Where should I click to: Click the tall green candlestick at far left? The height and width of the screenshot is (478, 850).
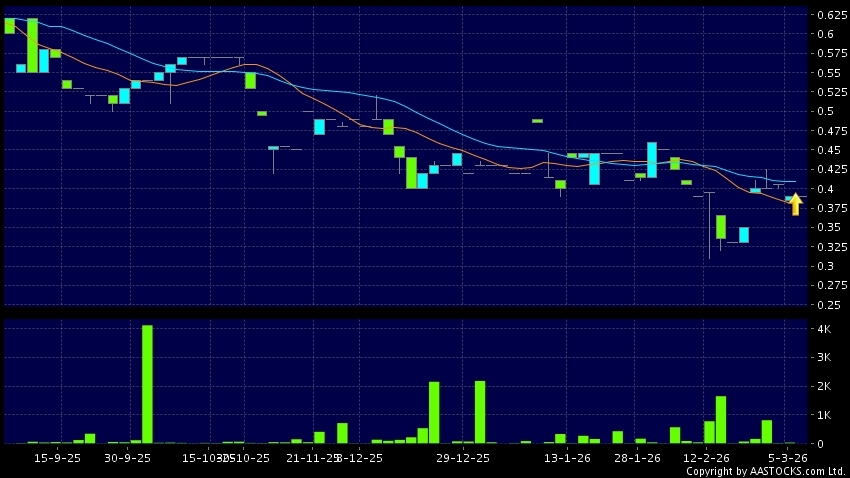(32, 45)
